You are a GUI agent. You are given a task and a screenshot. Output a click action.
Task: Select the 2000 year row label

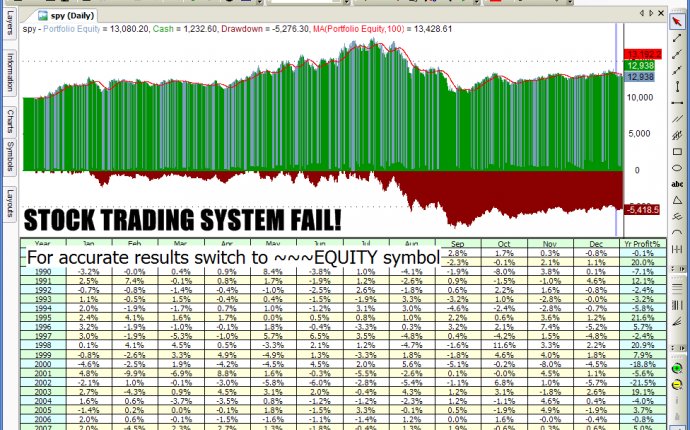click(x=43, y=364)
